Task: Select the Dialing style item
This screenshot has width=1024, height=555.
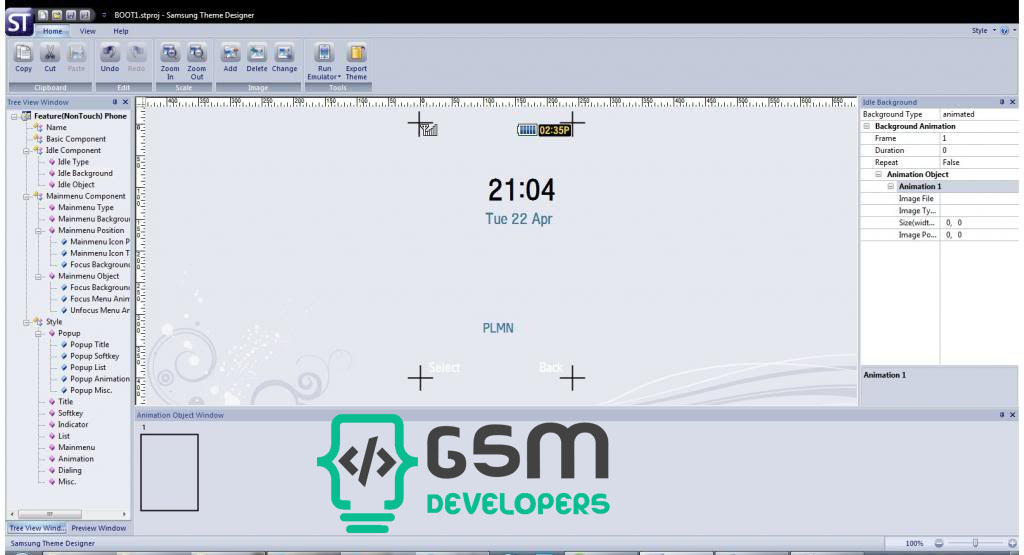Action: pos(70,470)
